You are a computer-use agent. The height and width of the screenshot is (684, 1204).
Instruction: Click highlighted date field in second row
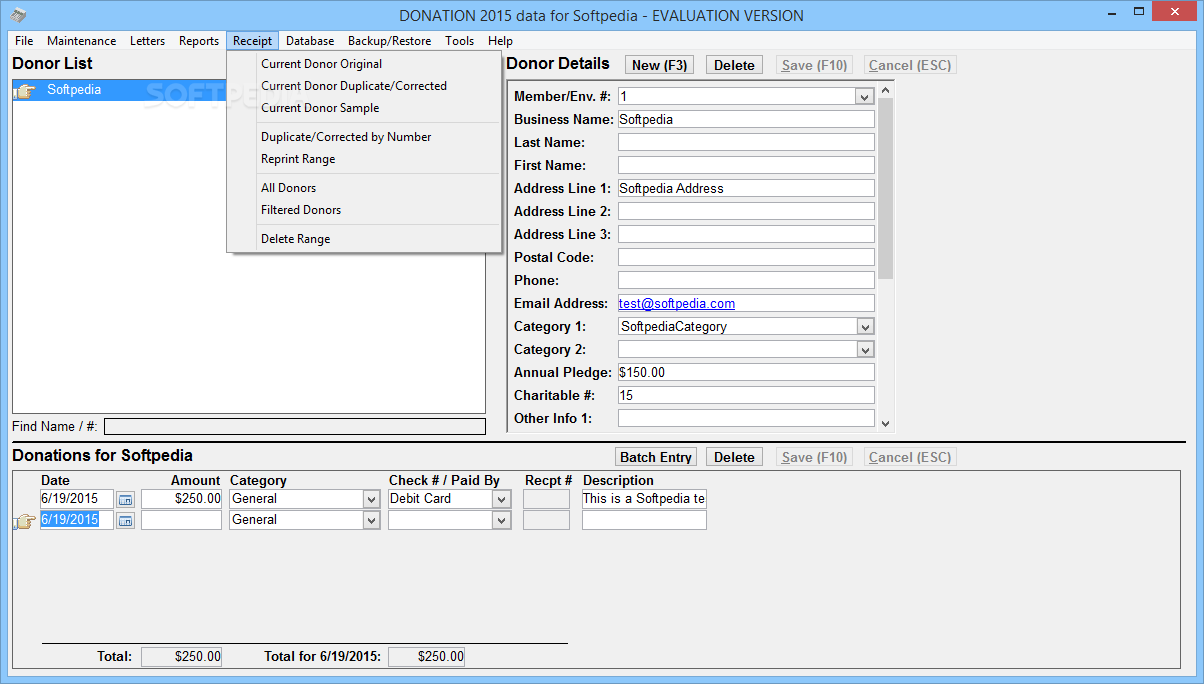click(x=77, y=520)
